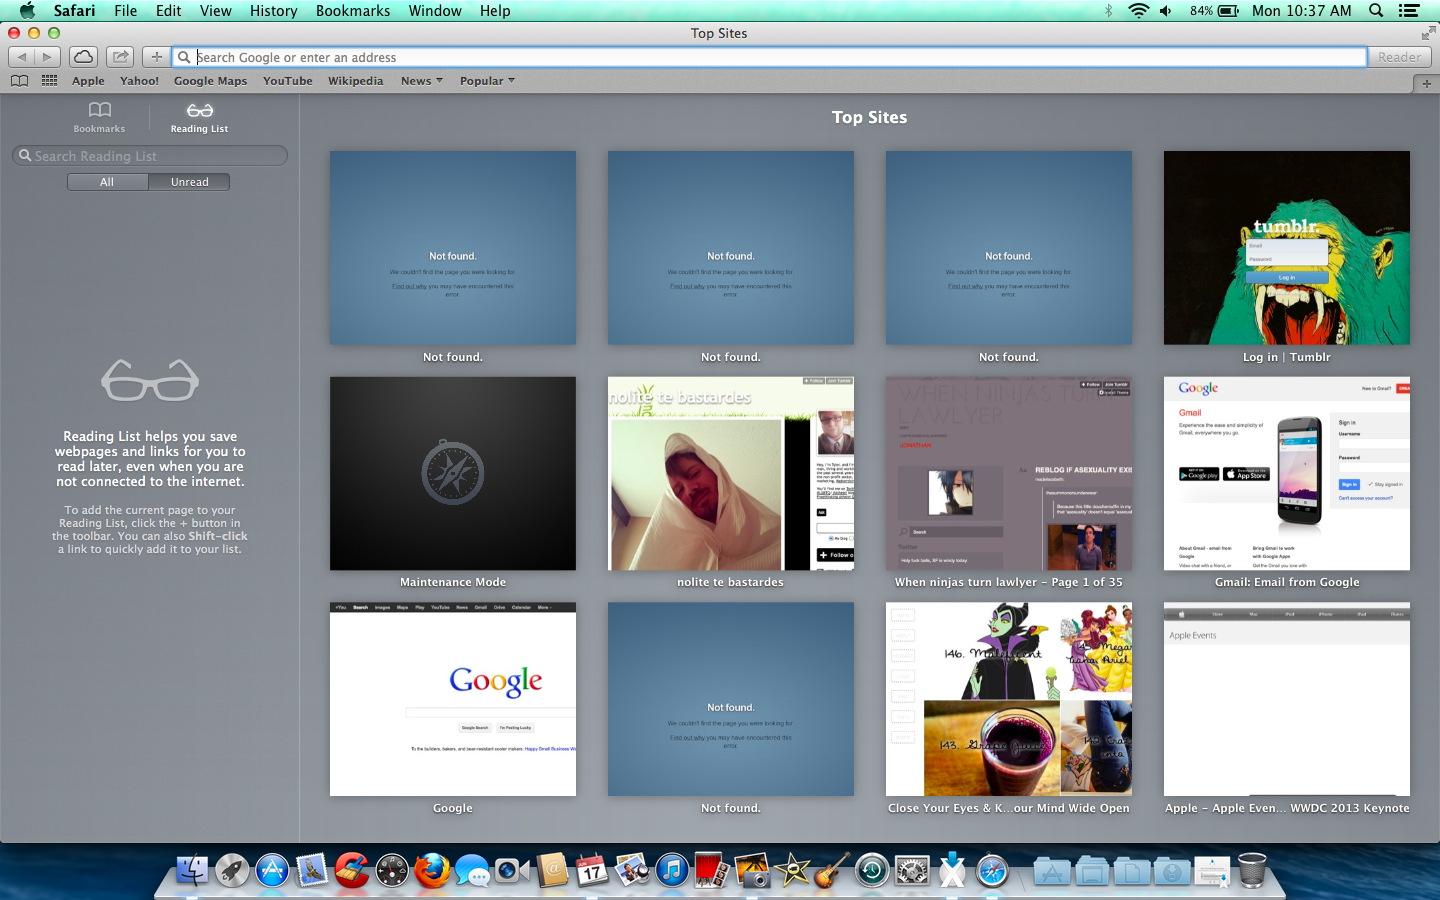Click the Search Reading List field
Screen dimensions: 1440x900
point(150,156)
